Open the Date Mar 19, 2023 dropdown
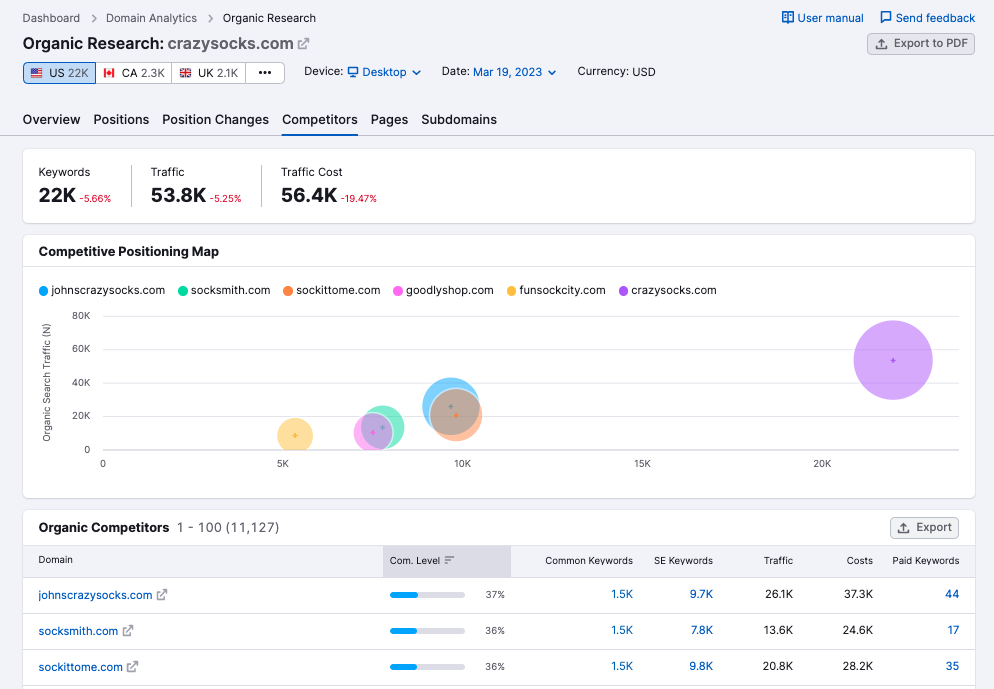The image size is (994, 689). point(514,72)
